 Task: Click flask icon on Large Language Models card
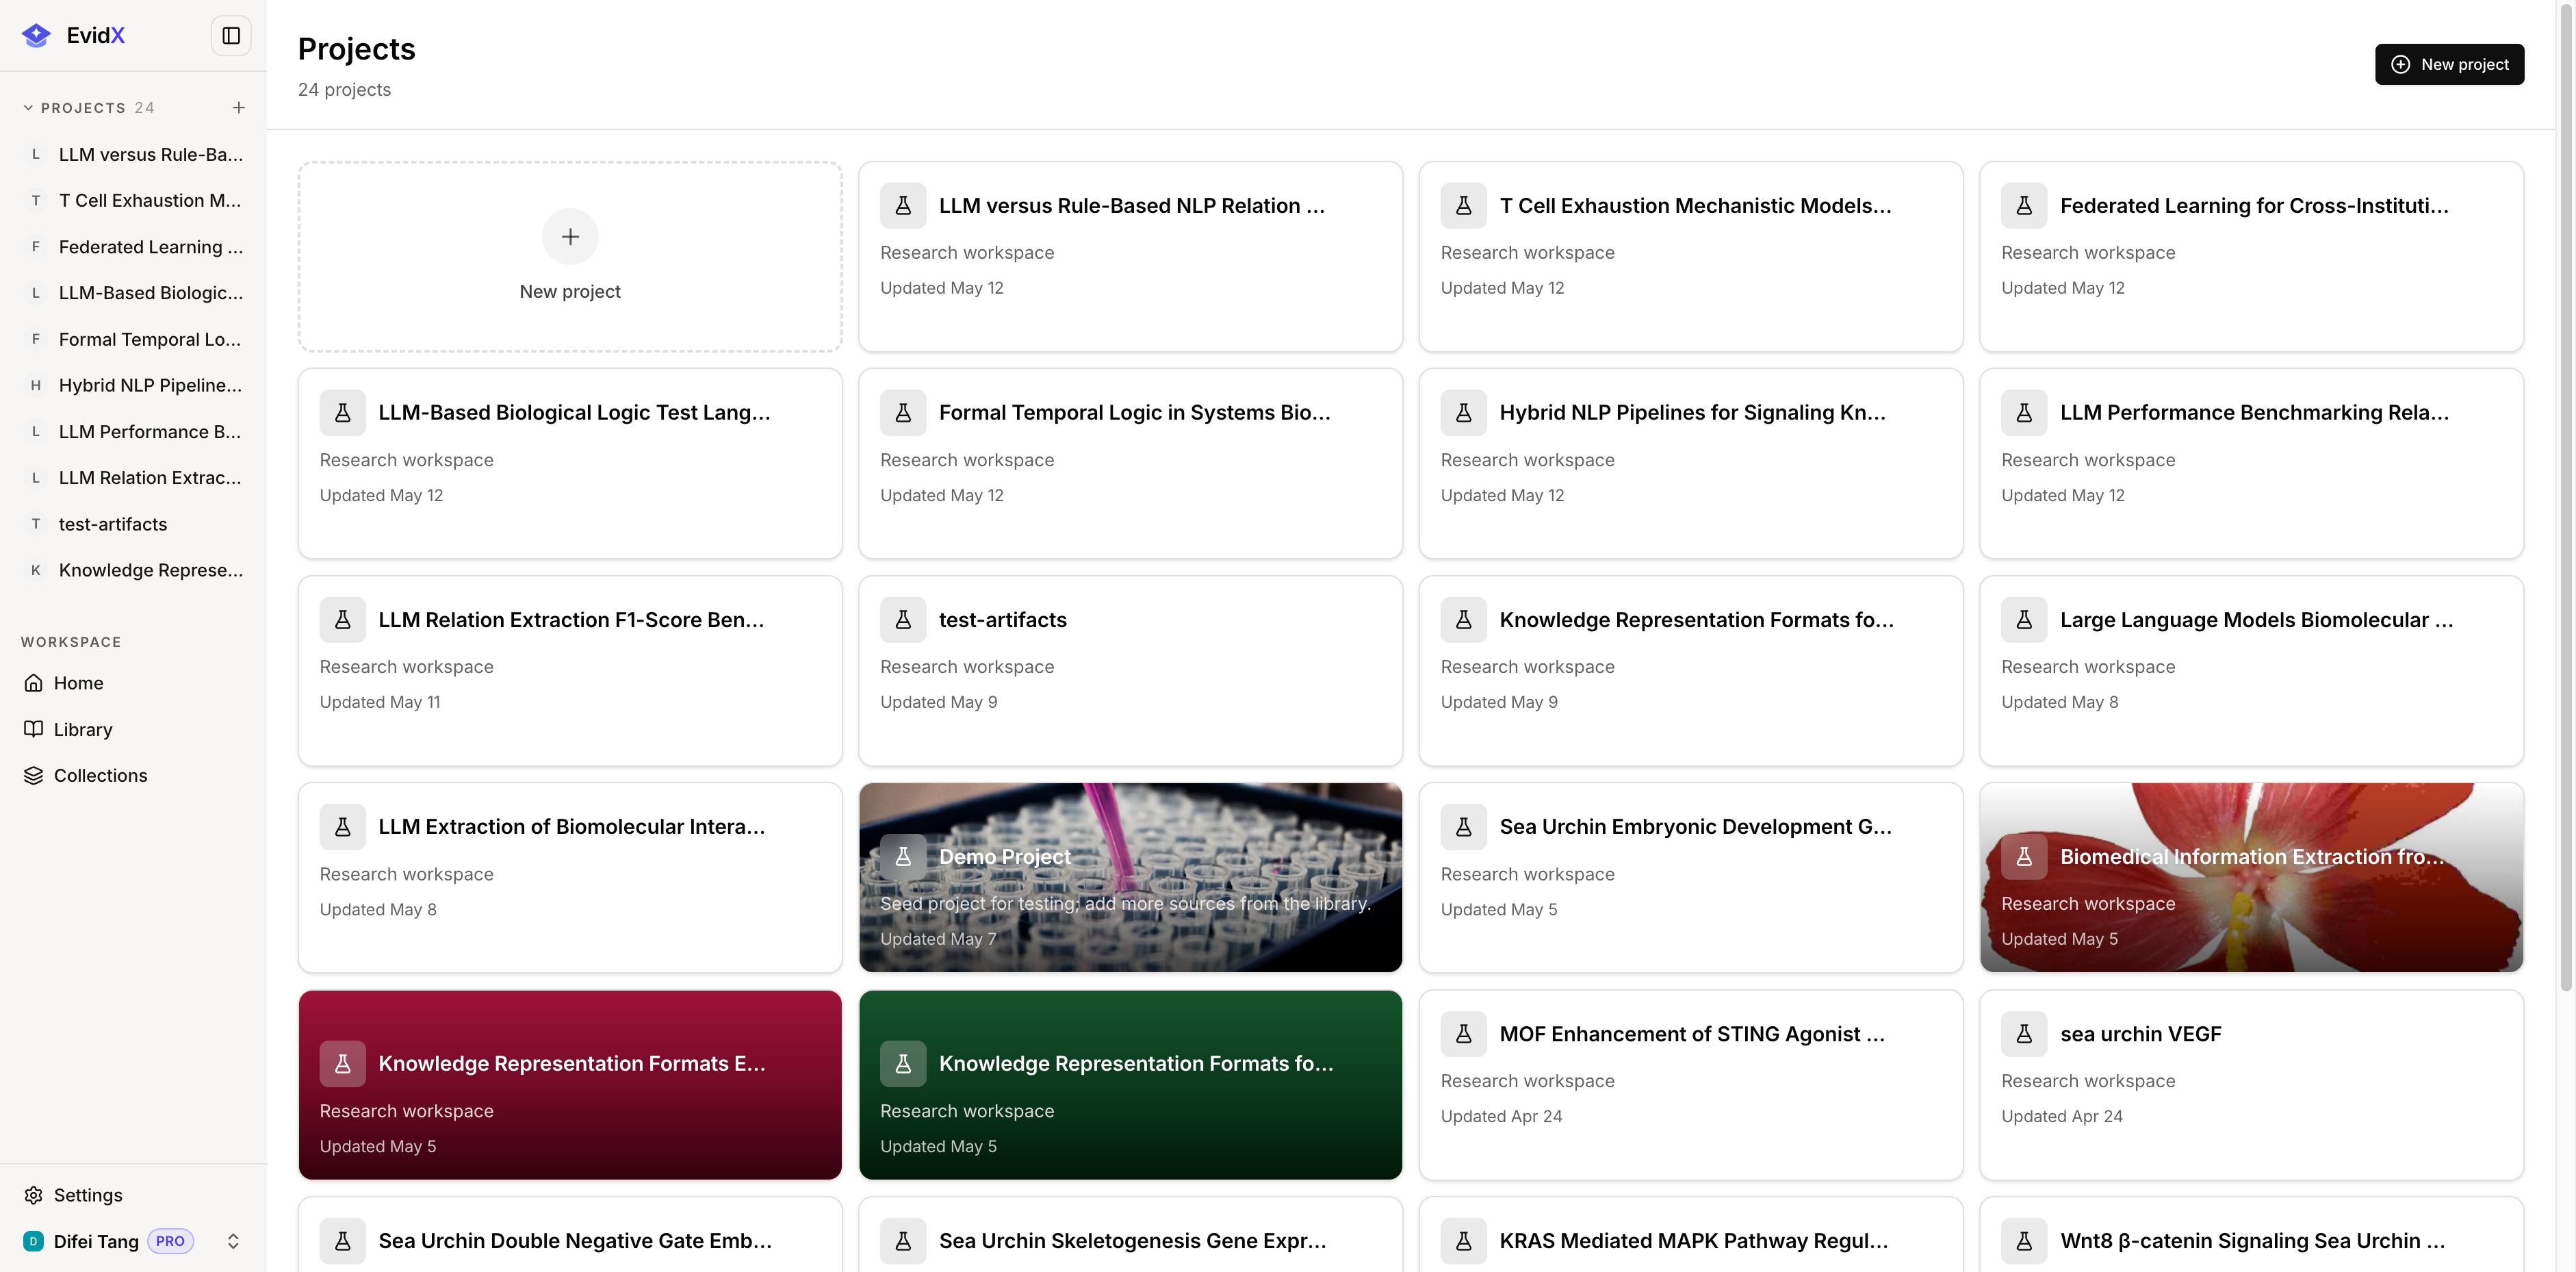(2024, 620)
